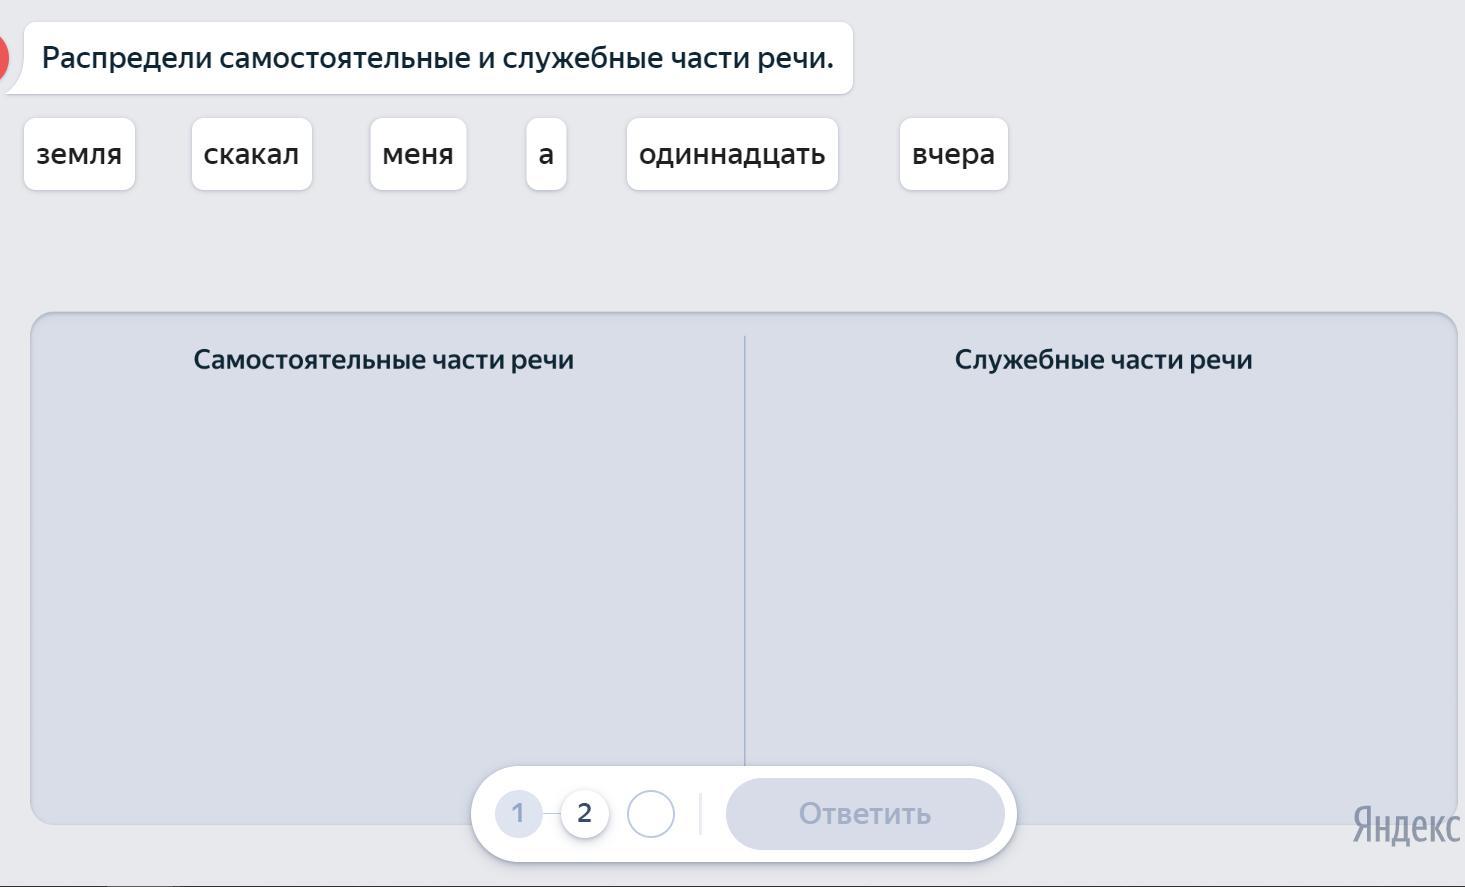The image size is (1465, 887).
Task: Select the single-letter chip «а»
Action: [546, 154]
